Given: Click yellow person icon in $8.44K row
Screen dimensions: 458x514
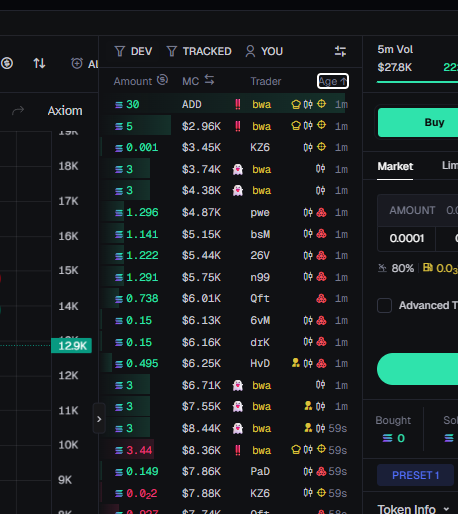Looking at the screenshot, I should click(x=308, y=428).
